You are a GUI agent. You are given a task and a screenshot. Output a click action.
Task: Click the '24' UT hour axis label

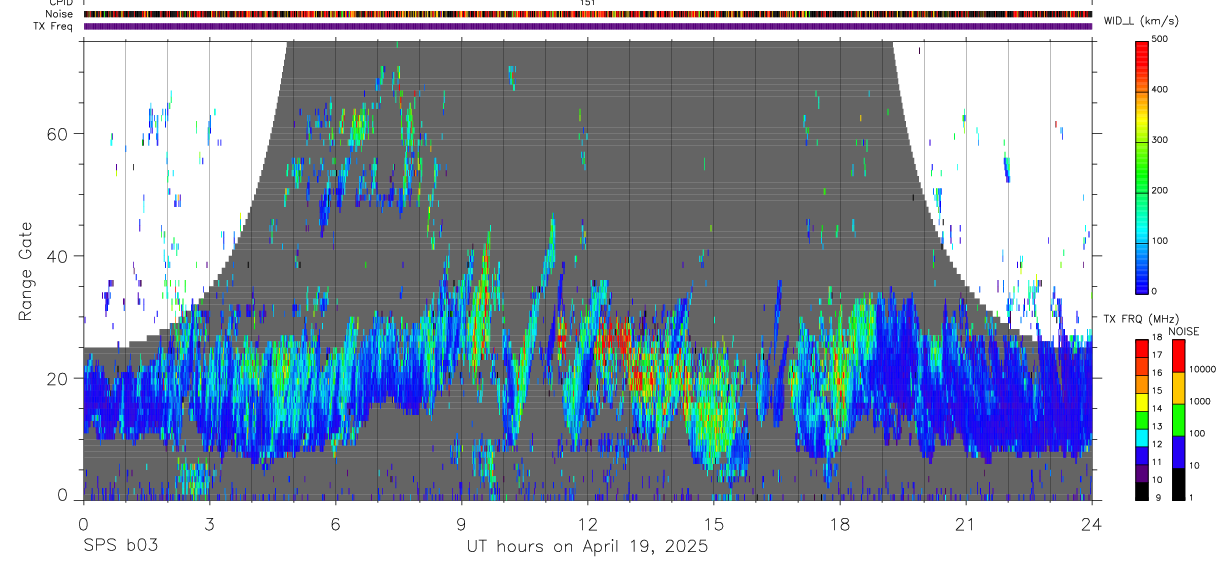[1092, 523]
